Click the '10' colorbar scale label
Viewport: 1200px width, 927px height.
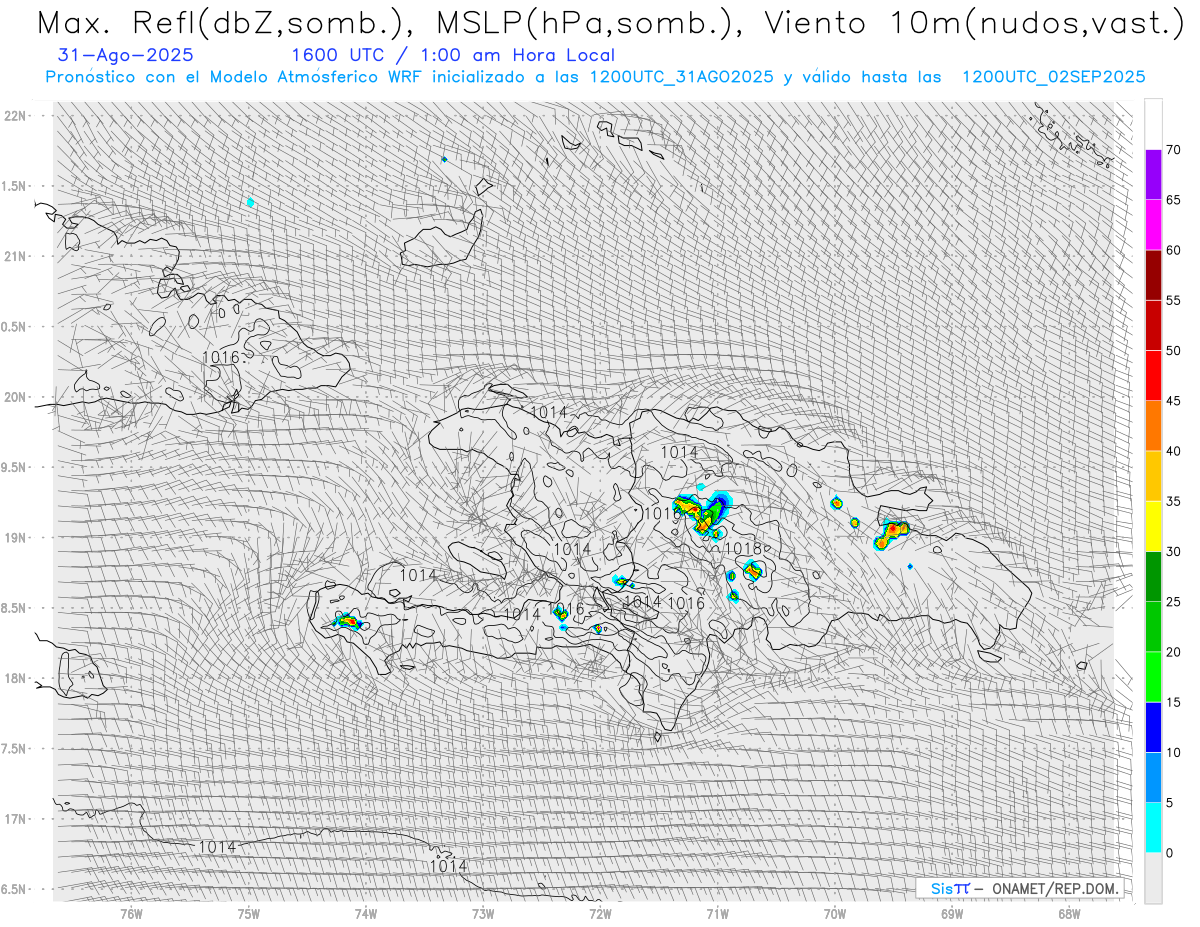1174,752
